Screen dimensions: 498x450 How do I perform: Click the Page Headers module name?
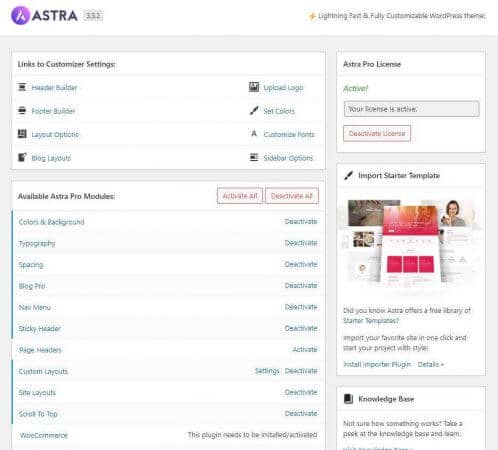(40, 350)
